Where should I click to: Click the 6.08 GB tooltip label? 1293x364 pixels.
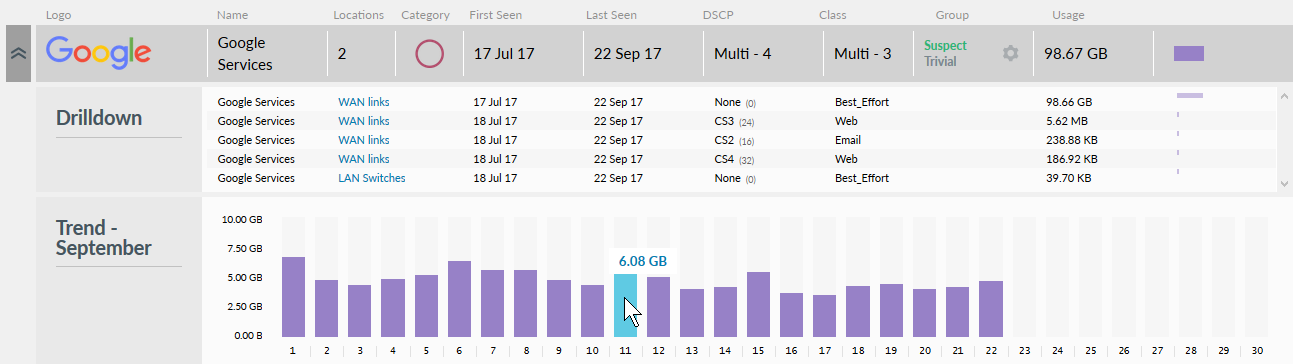643,261
